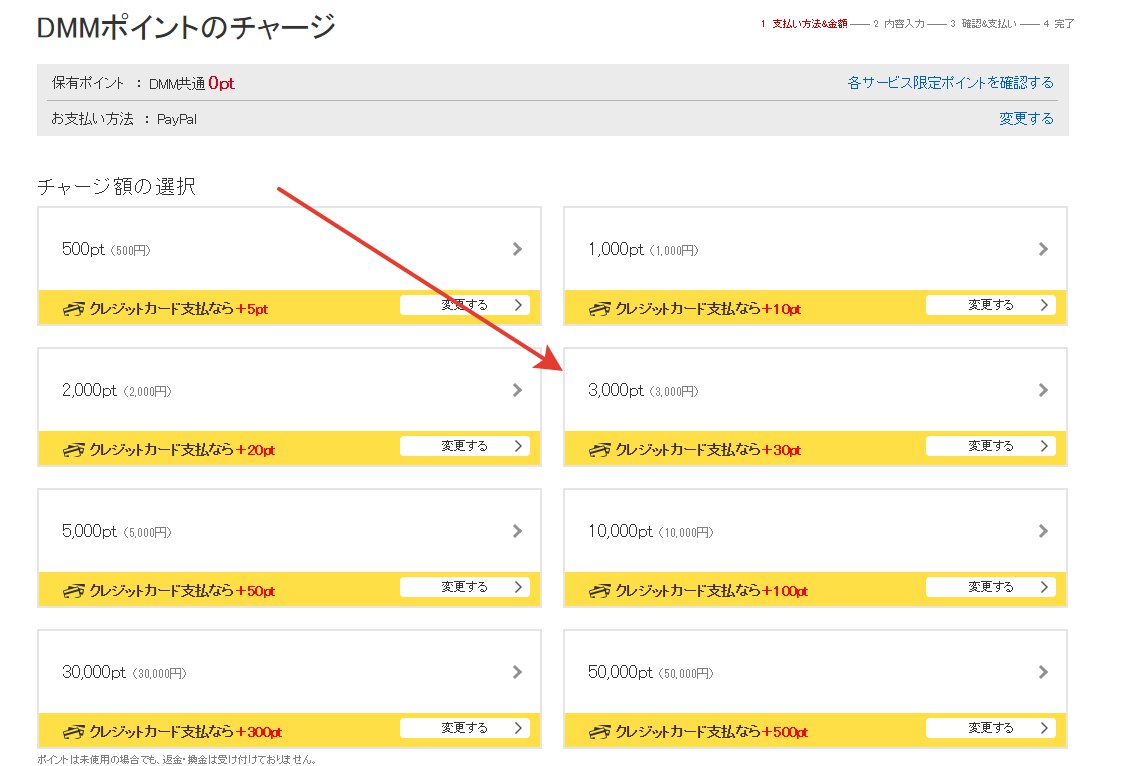The height and width of the screenshot is (766, 1138).
Task: Click the credit card icon in +300pt banner
Action: click(73, 732)
